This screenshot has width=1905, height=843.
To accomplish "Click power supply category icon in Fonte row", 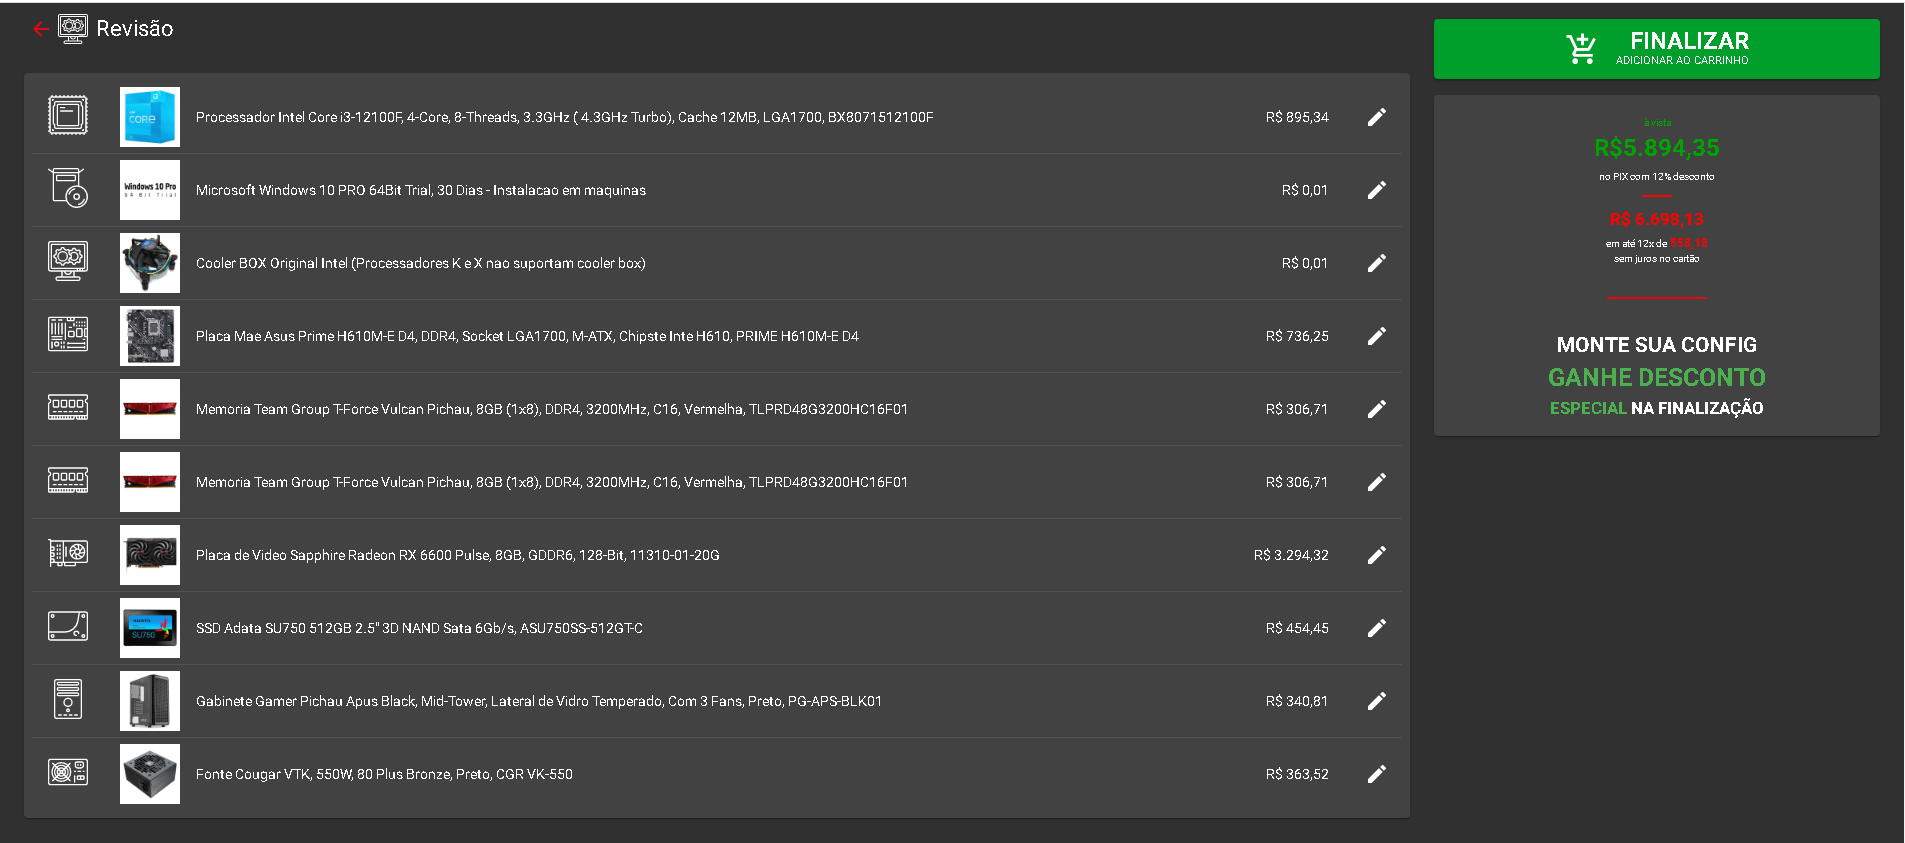I will (68, 772).
